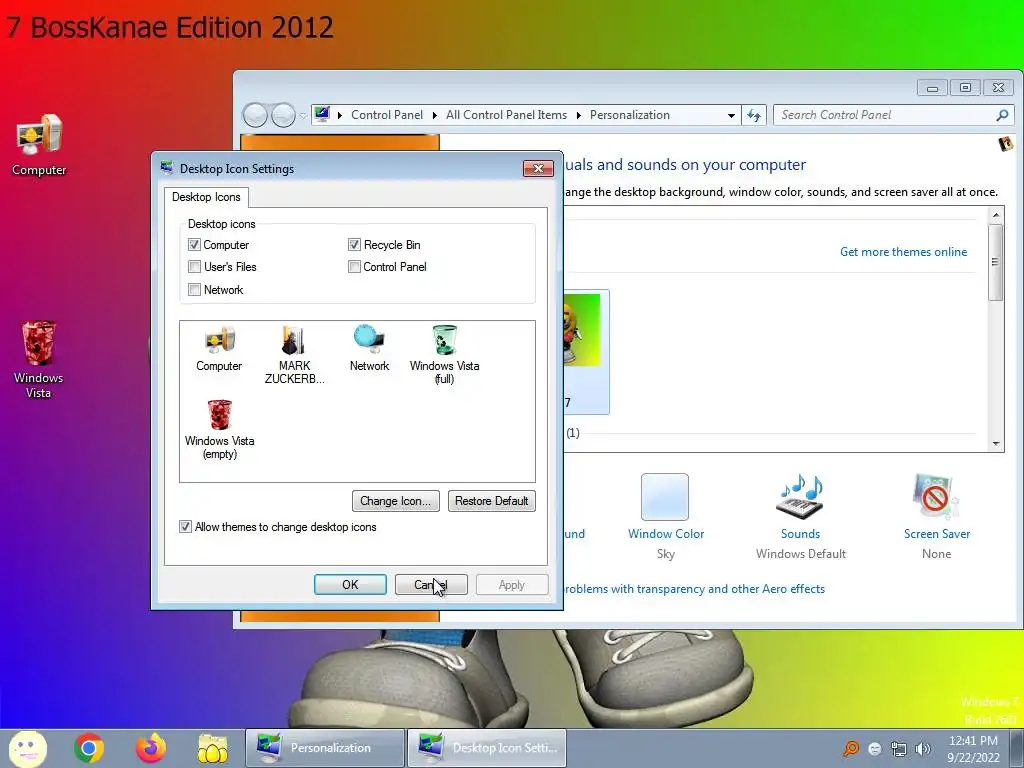Click the themes list scroll down arrow
This screenshot has width=1024, height=768.
[995, 443]
